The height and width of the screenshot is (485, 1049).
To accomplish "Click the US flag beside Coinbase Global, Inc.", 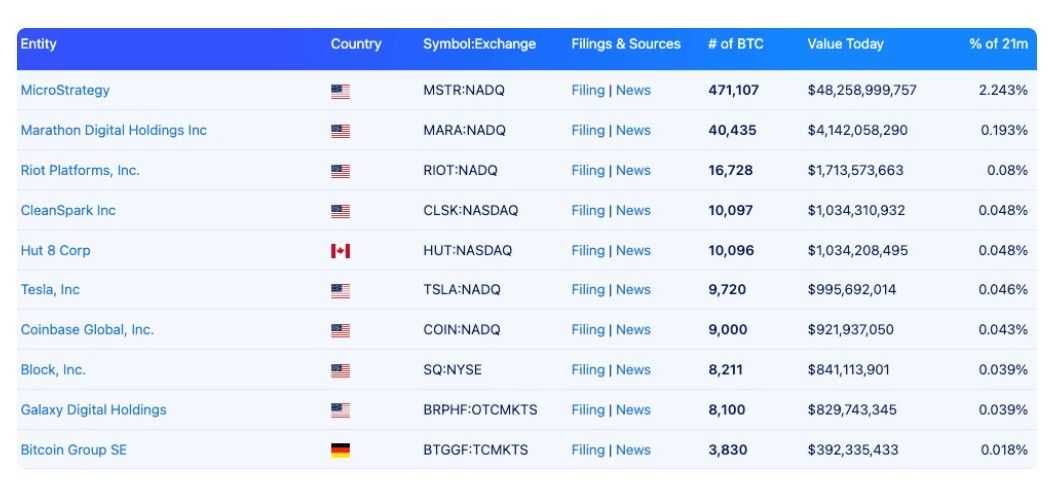I will click(x=340, y=331).
